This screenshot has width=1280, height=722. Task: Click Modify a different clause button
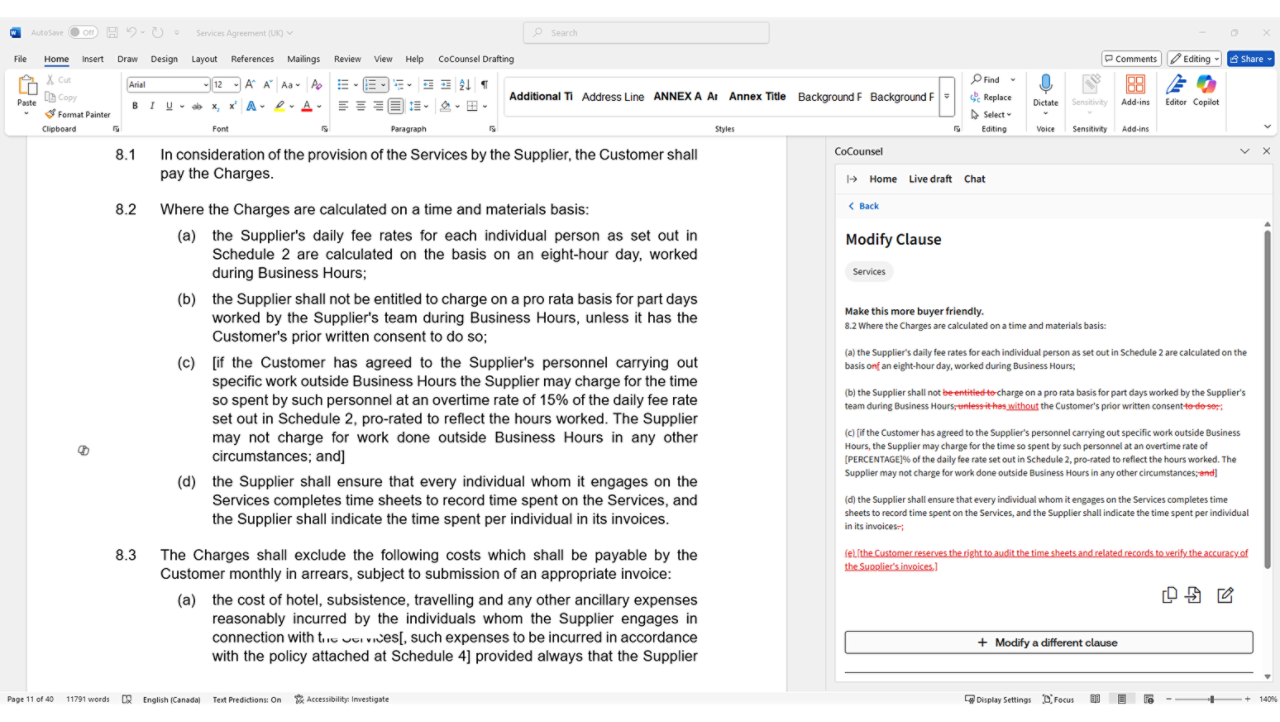click(x=1048, y=642)
